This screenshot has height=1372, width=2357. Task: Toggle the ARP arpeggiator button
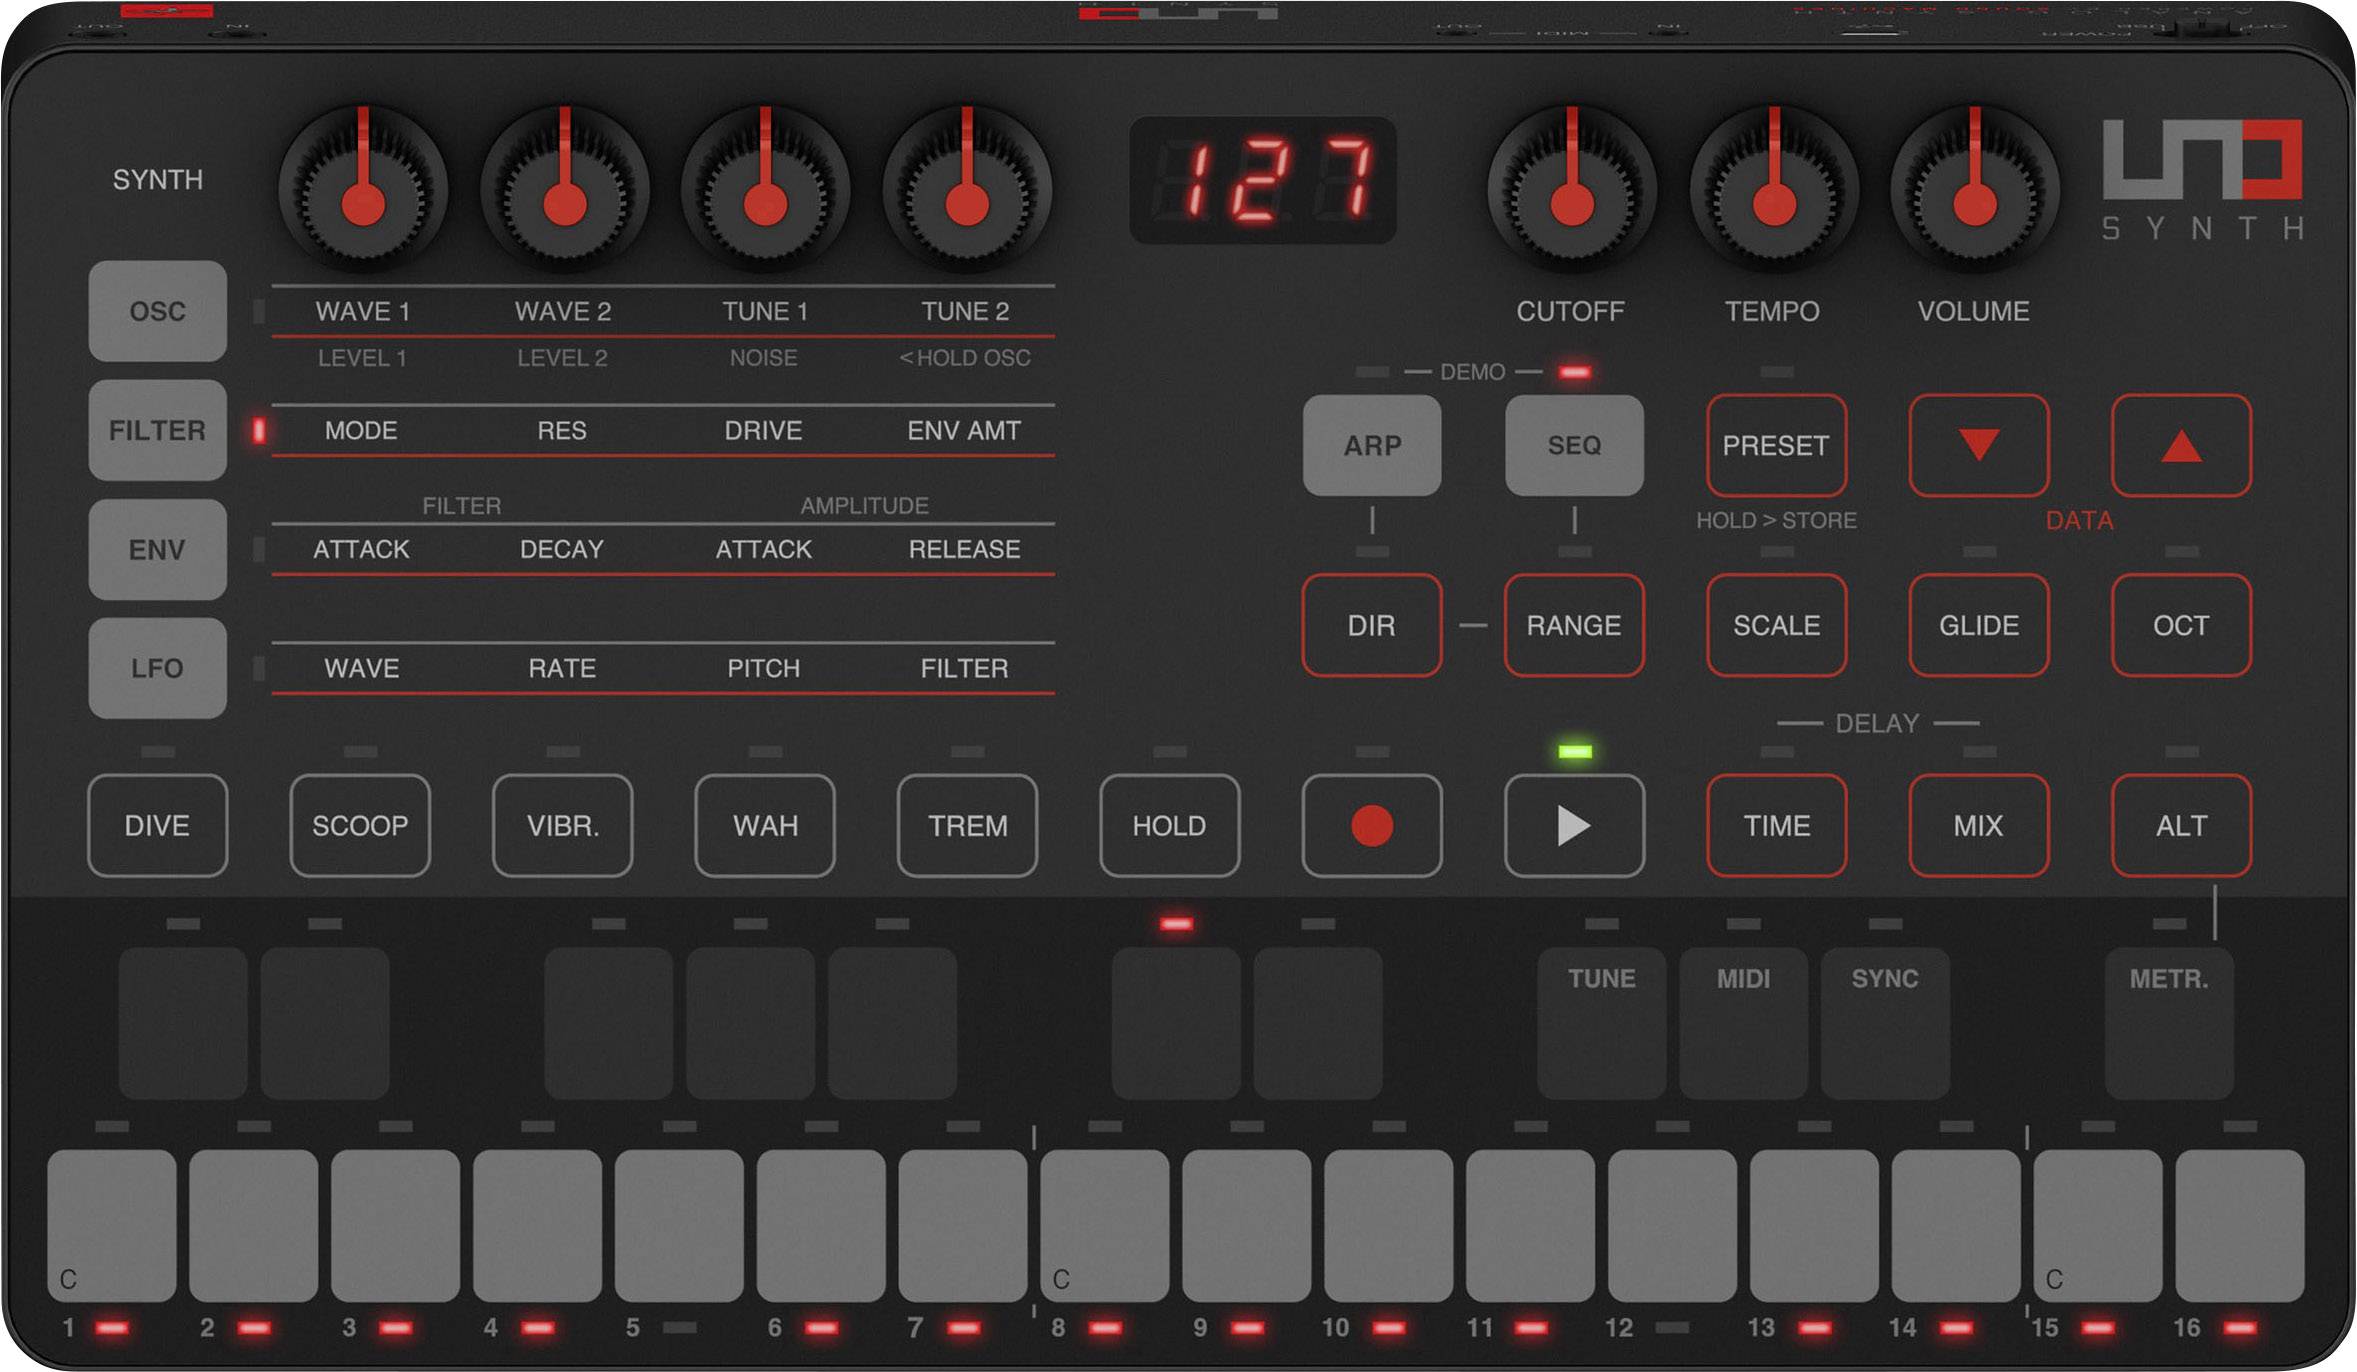coord(1372,445)
